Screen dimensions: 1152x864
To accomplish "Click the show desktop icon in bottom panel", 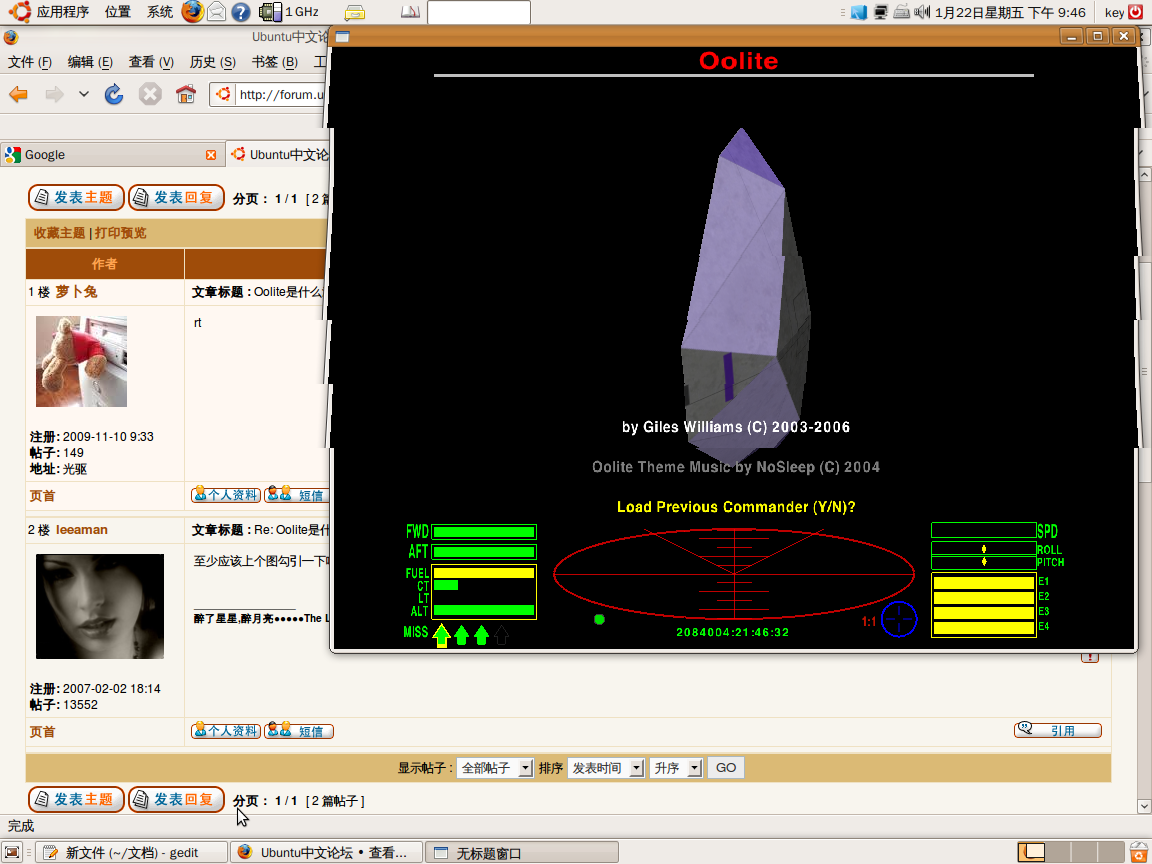I will click(x=12, y=852).
